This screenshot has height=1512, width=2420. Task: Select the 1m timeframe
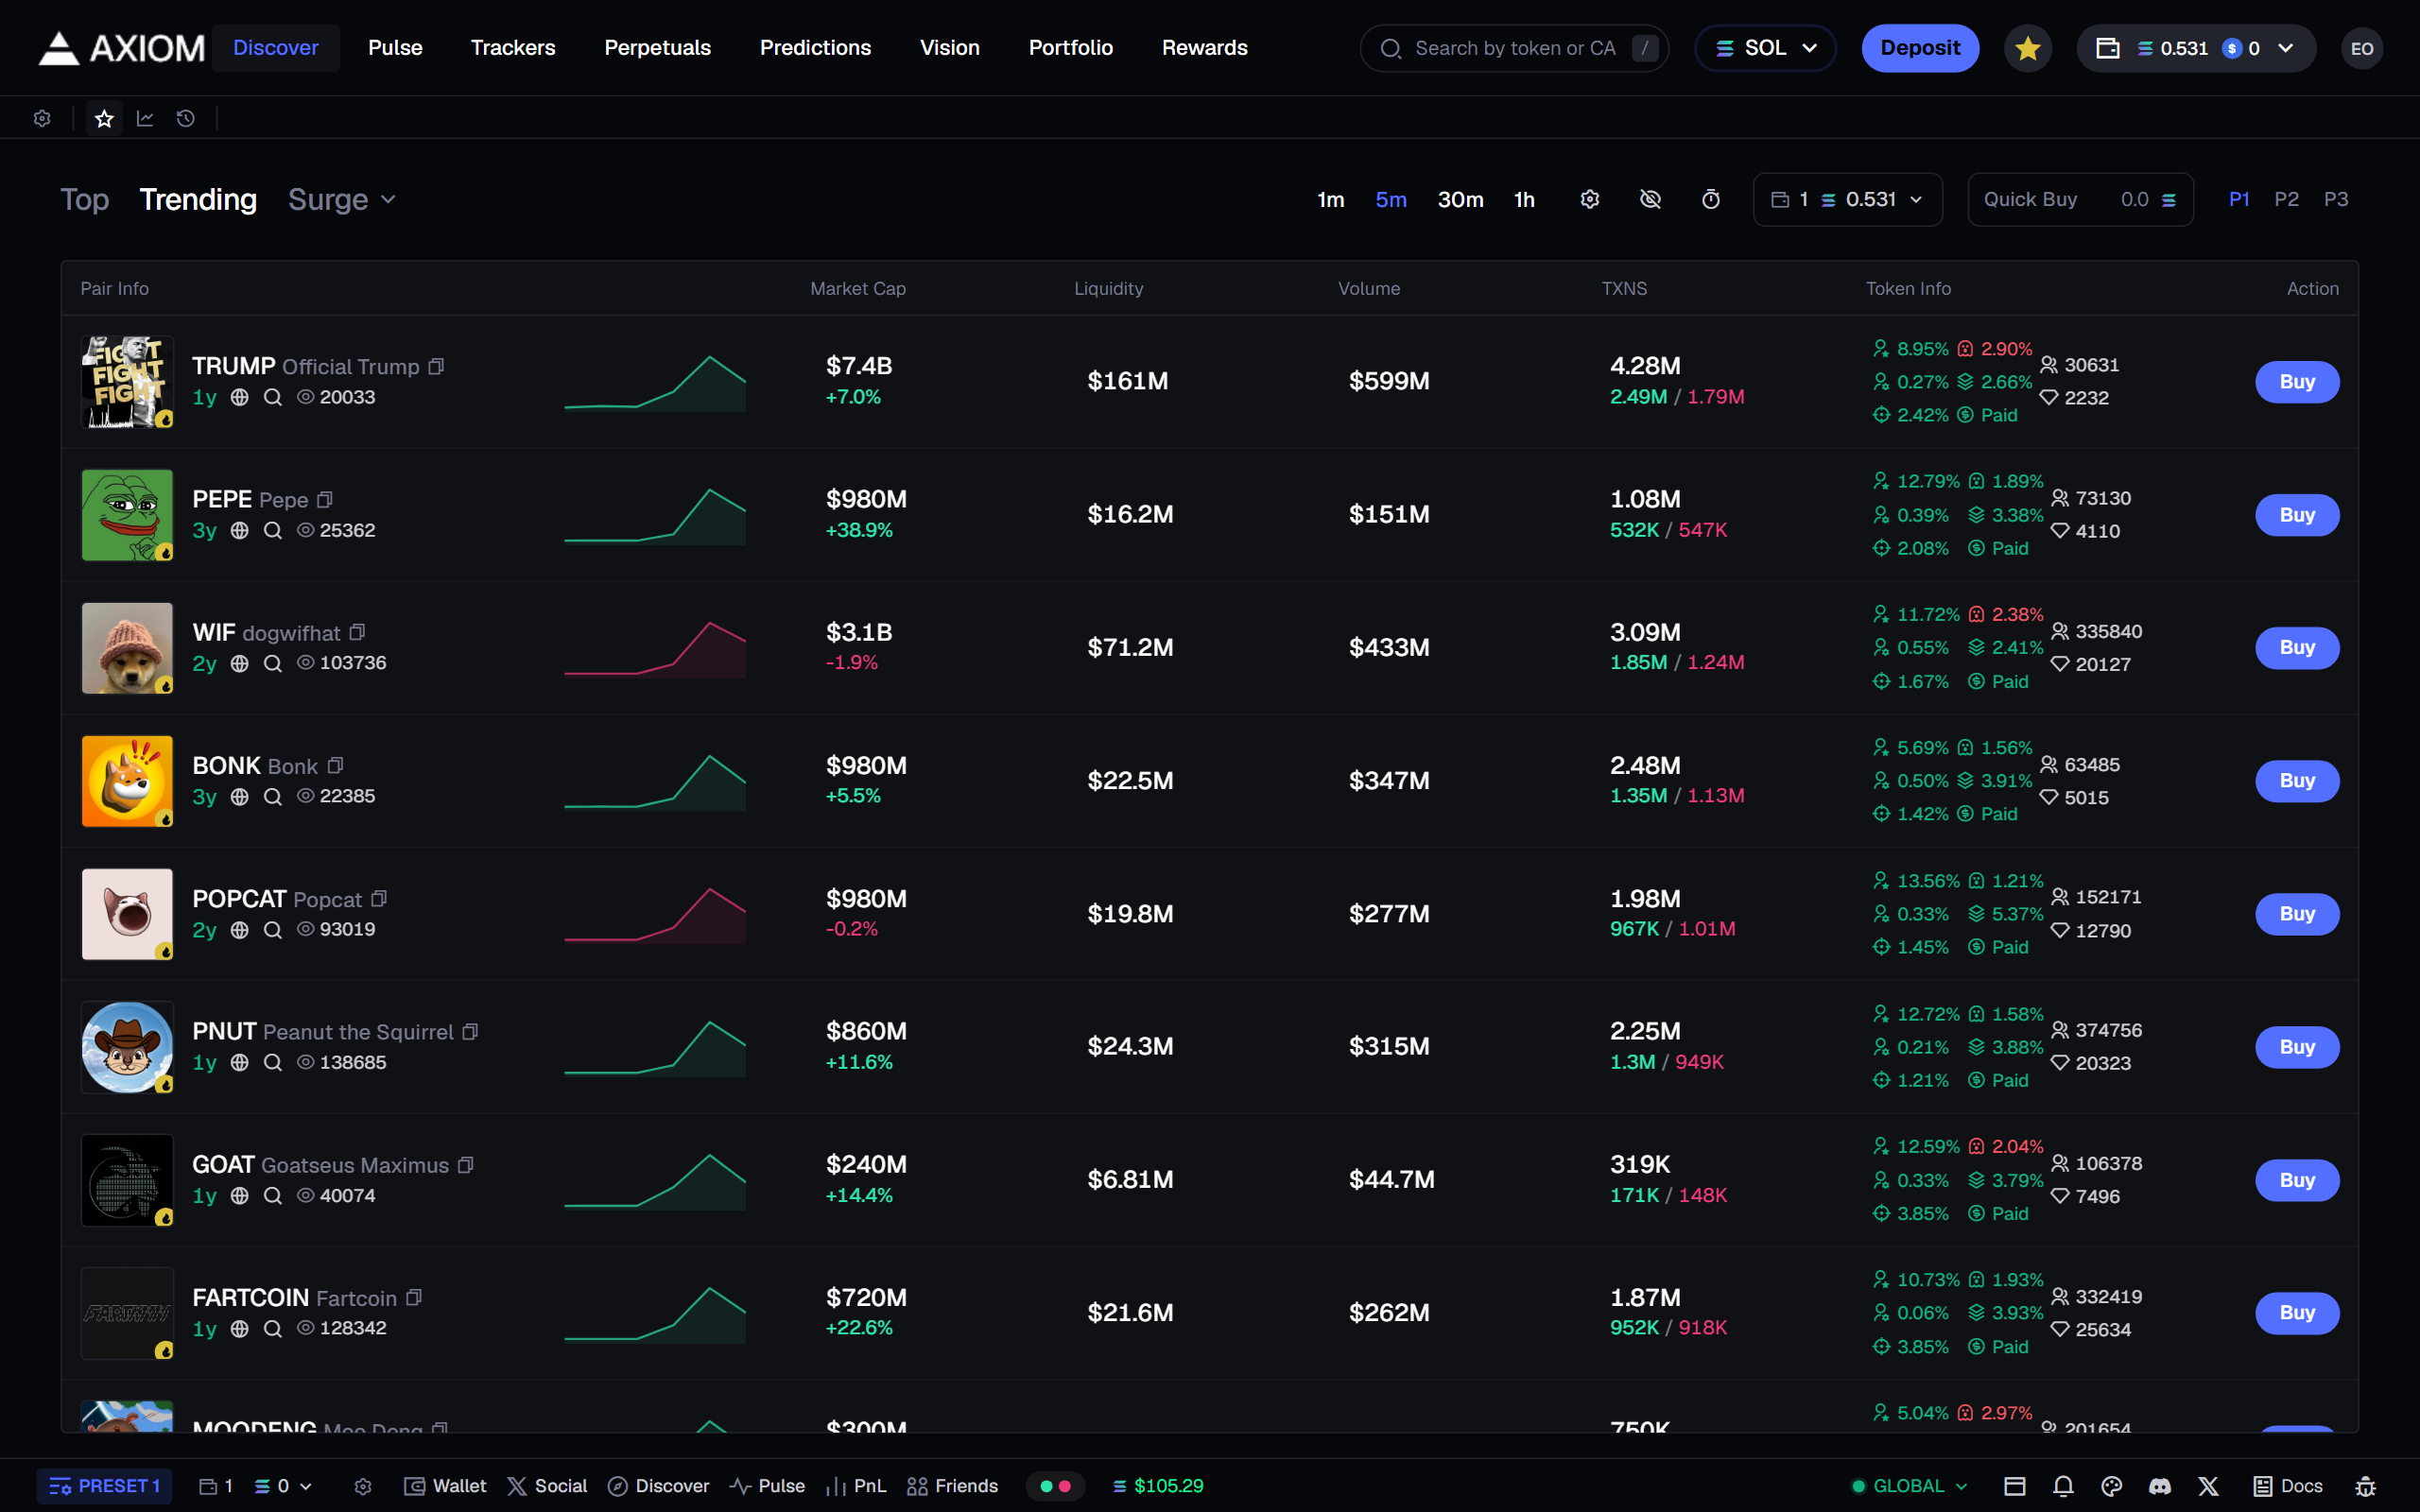tap(1331, 200)
